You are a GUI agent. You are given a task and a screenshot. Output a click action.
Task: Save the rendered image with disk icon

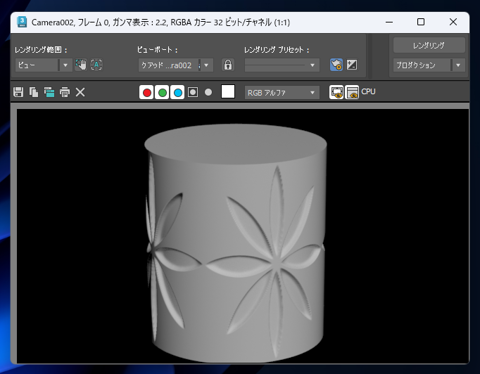click(18, 92)
